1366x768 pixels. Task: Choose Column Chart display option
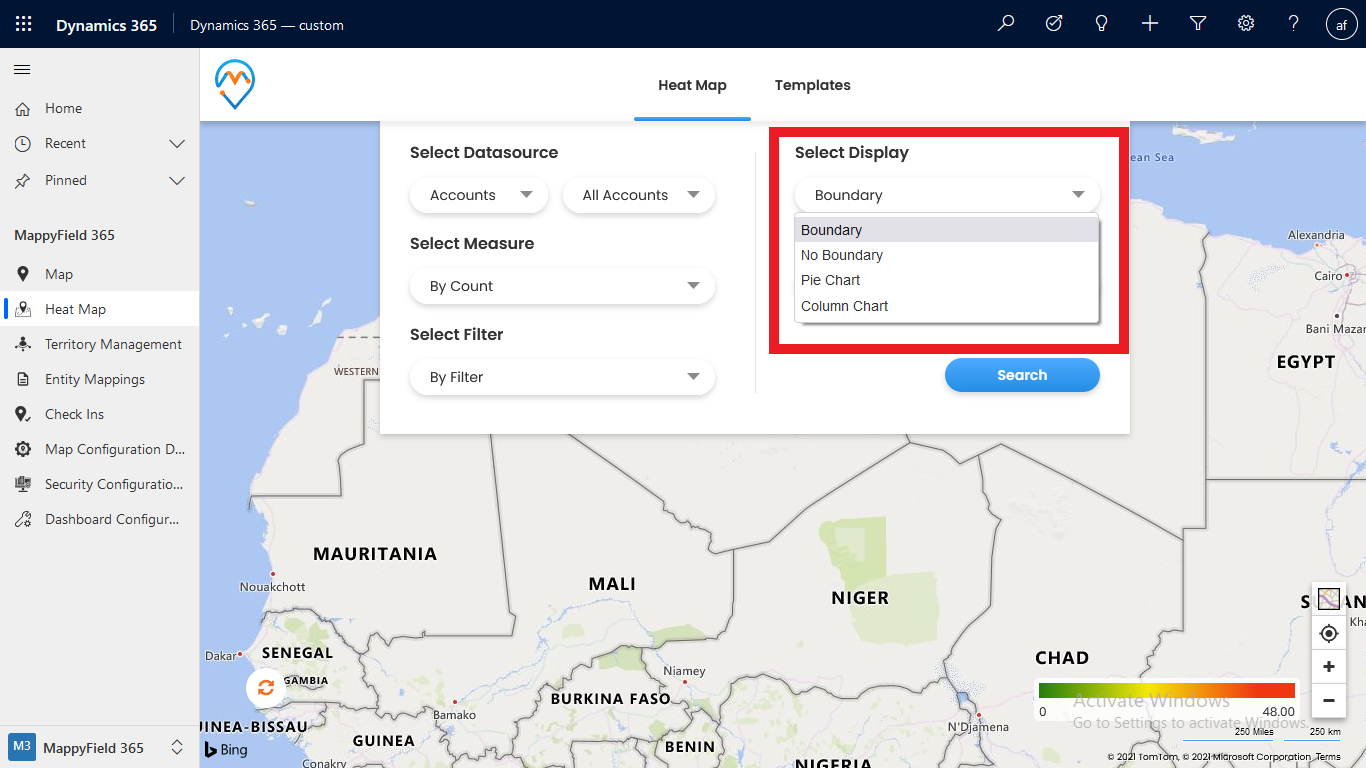tap(947, 306)
